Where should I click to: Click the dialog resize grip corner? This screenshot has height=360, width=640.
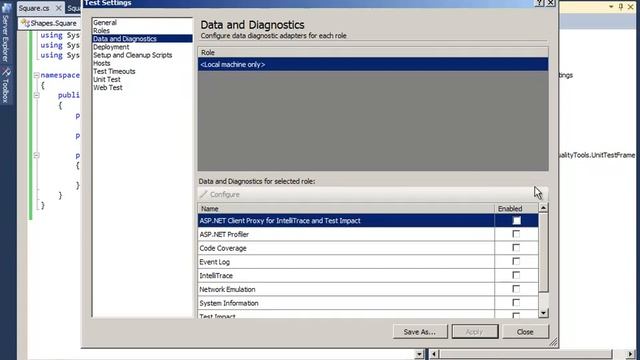pyautogui.click(x=553, y=342)
